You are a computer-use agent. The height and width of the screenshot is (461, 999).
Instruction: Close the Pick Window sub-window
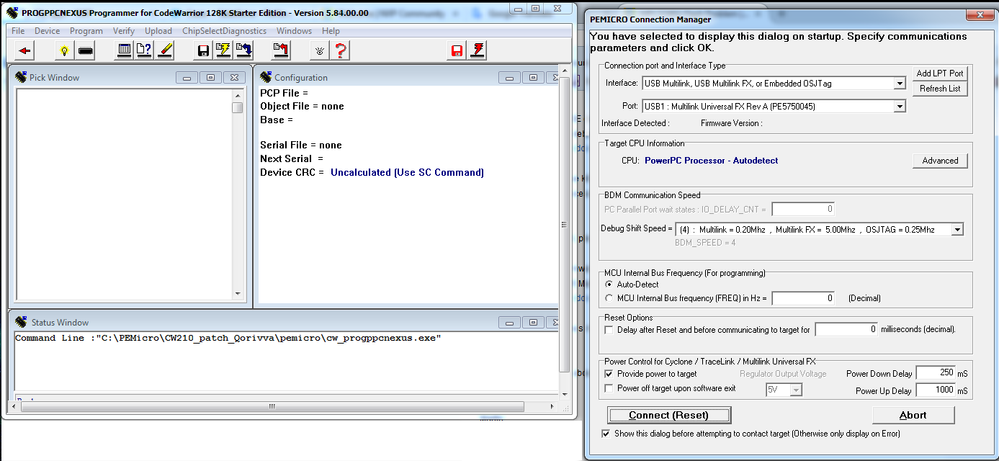click(234, 78)
